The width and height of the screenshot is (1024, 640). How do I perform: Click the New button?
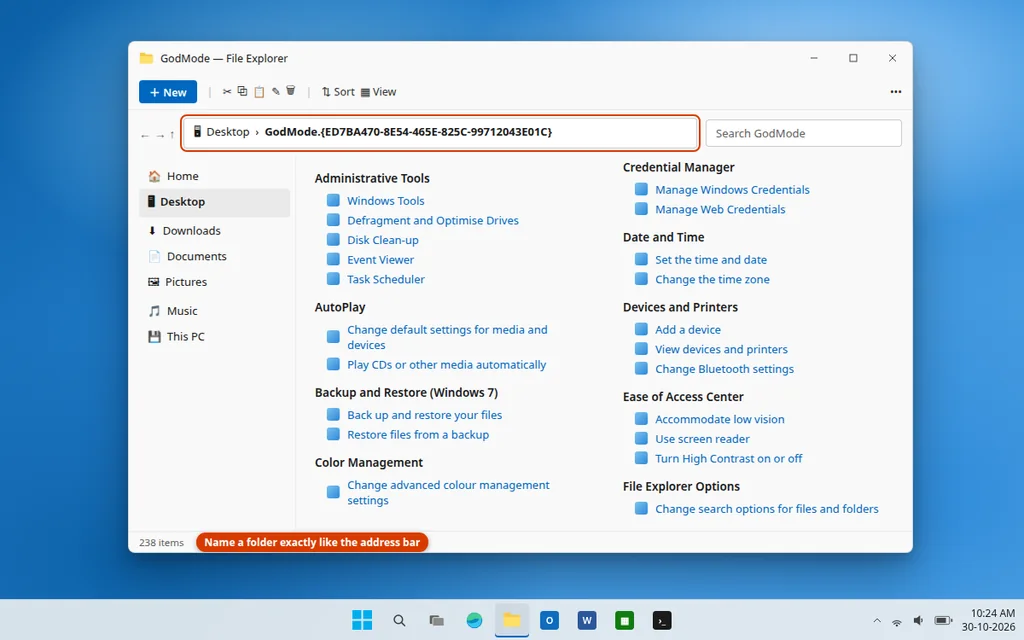tap(168, 92)
